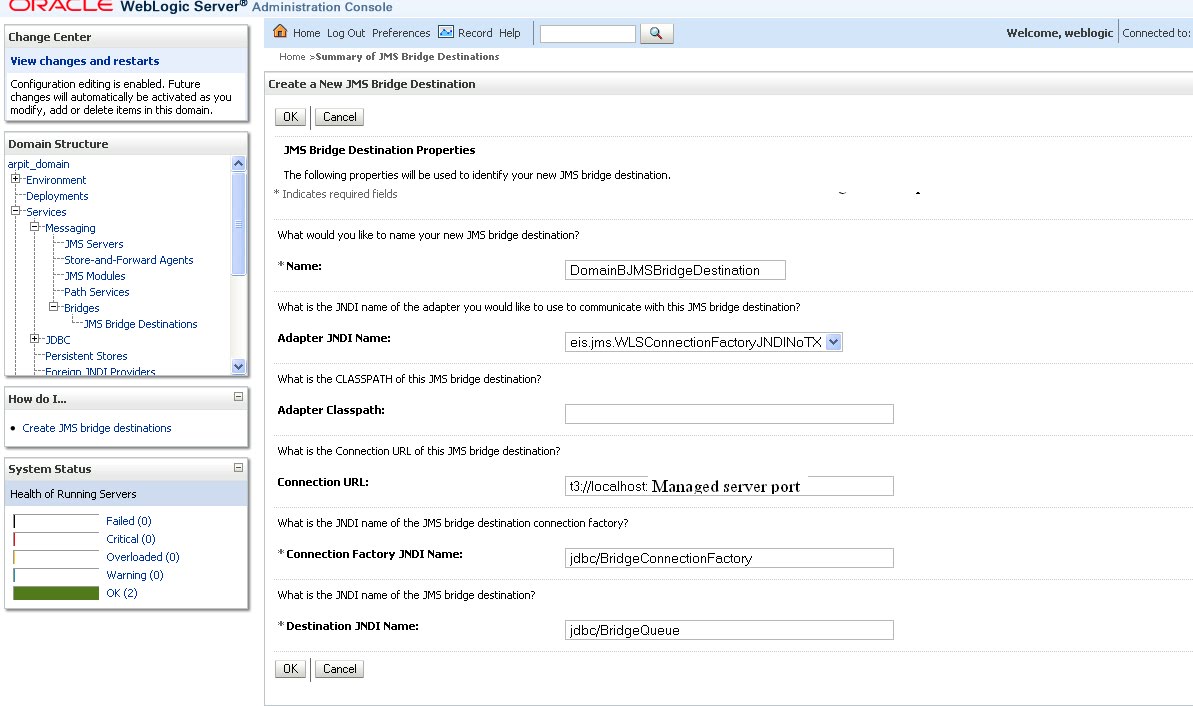Click the toolbar search input box
Screen dimensions: 1193x706
click(587, 33)
